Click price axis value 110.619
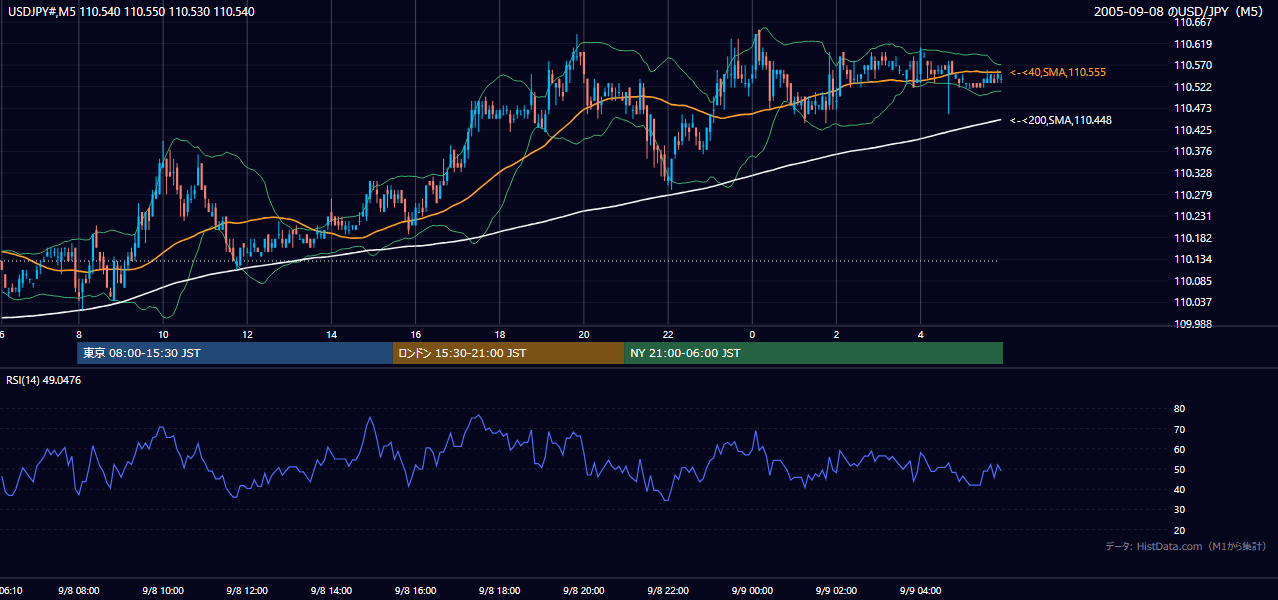 1194,44
